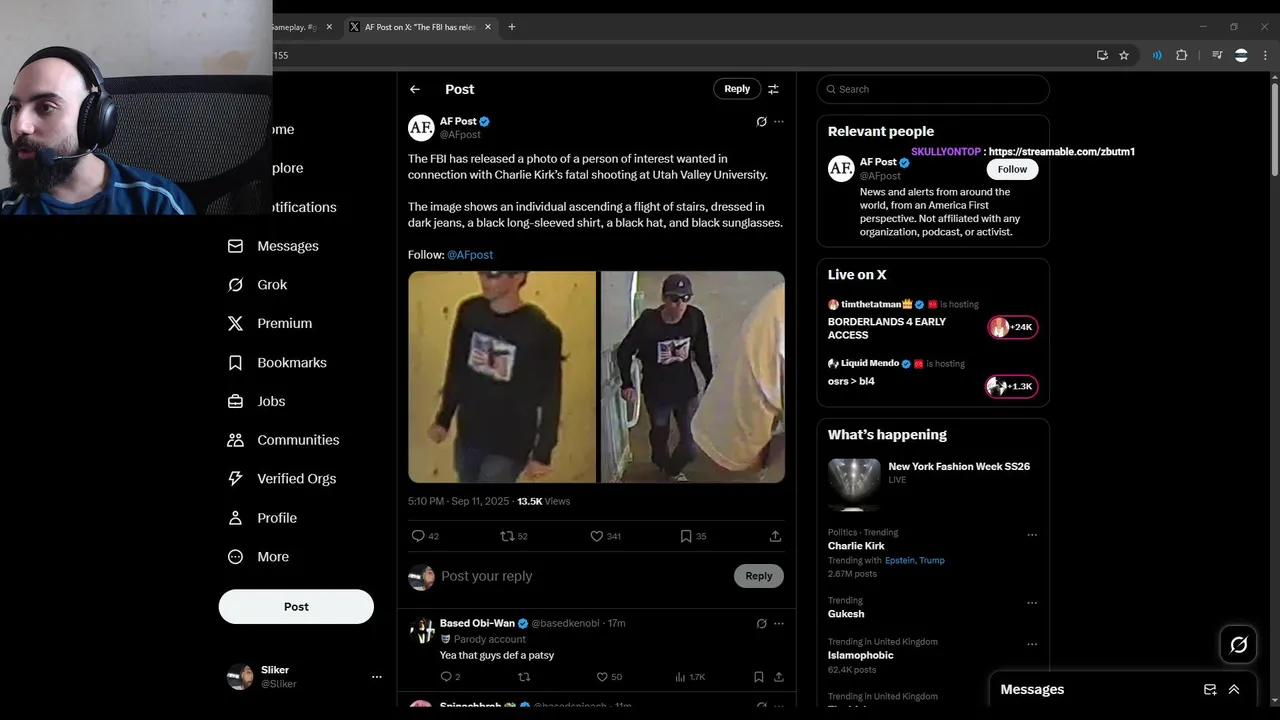Open account menu dots next to Sliker
Screen dimensions: 1280x720
(377, 677)
